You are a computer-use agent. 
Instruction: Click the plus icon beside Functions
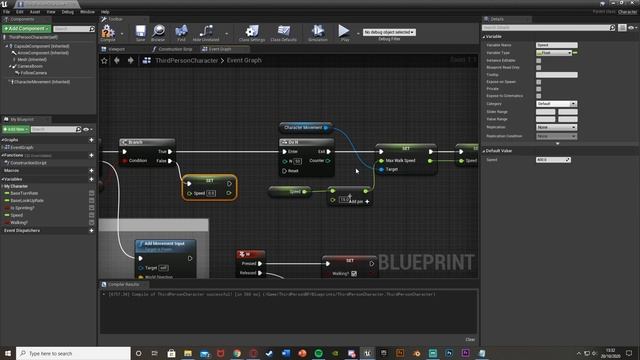(x=91, y=155)
